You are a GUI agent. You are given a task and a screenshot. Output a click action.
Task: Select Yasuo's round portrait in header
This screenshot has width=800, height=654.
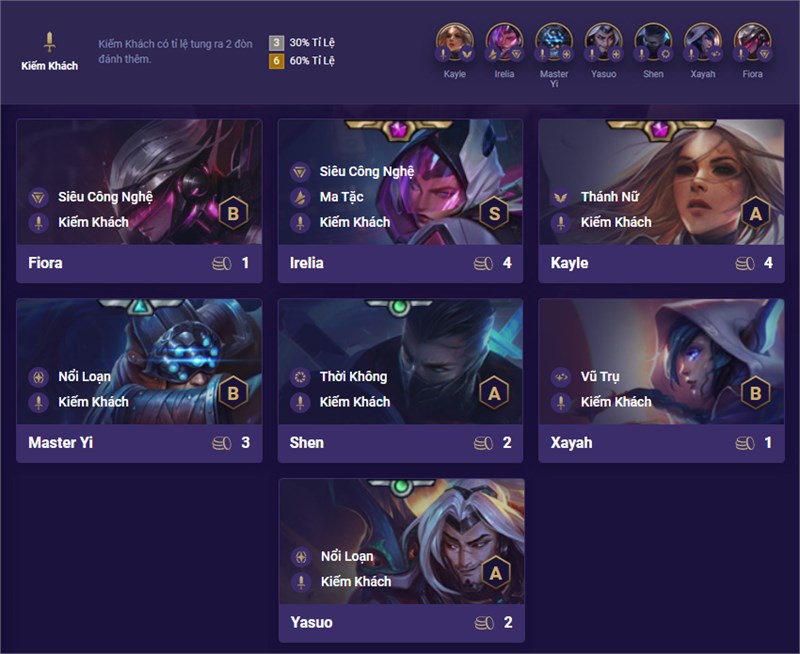point(603,42)
